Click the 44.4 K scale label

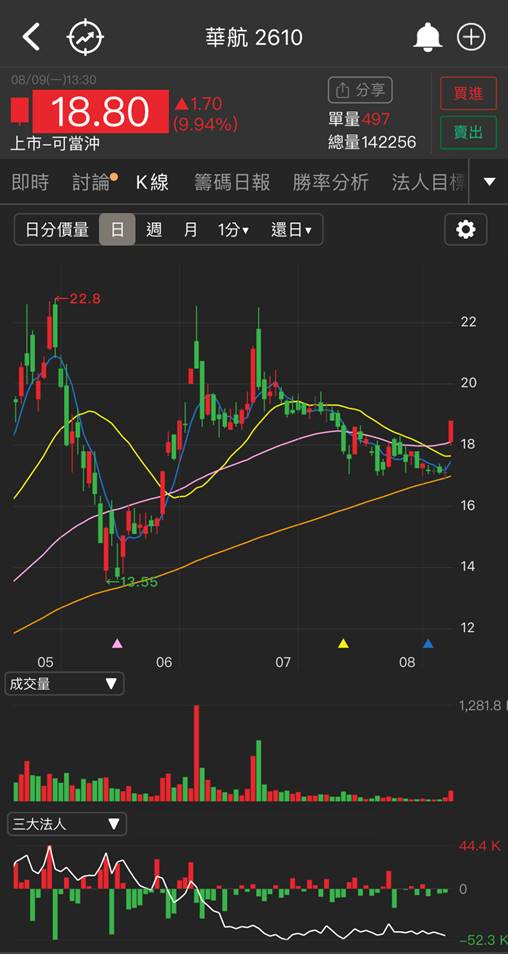click(x=480, y=846)
